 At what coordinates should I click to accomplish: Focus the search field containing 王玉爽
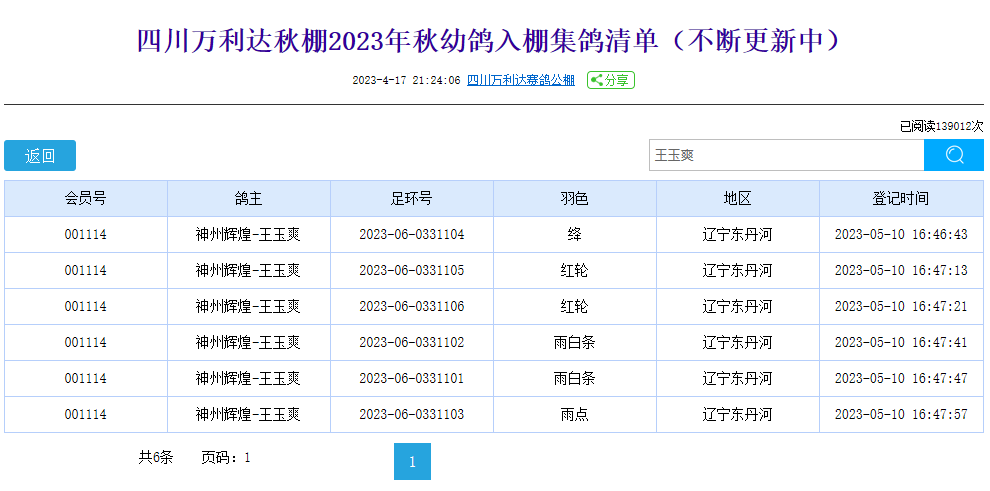(x=785, y=155)
